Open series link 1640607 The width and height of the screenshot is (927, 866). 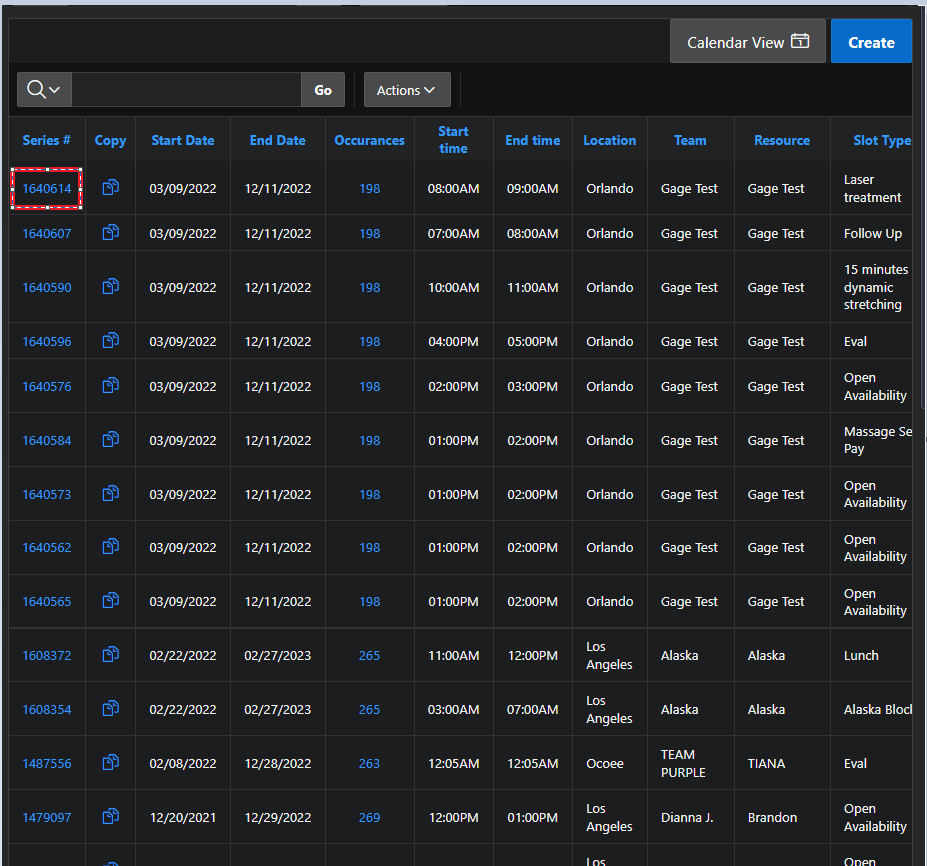click(47, 234)
